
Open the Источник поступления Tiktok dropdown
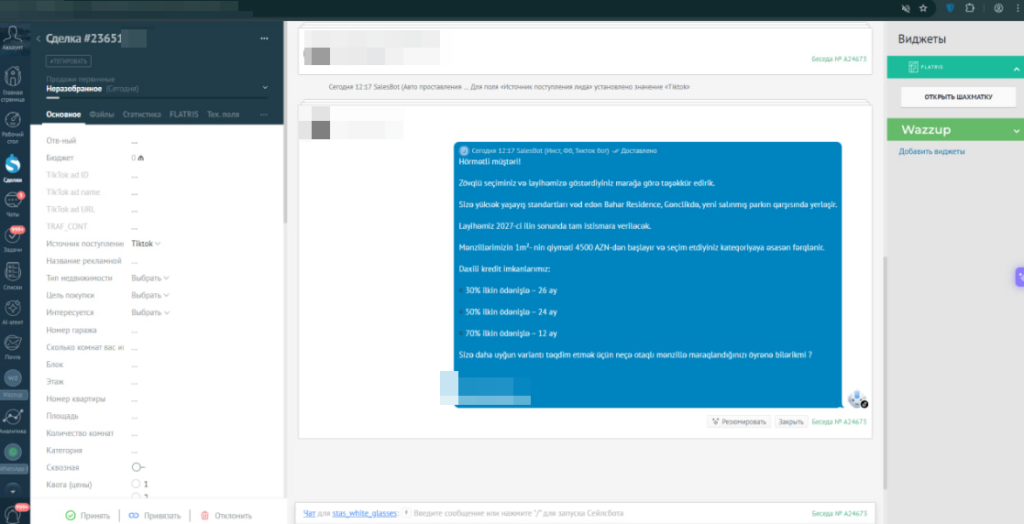(146, 243)
